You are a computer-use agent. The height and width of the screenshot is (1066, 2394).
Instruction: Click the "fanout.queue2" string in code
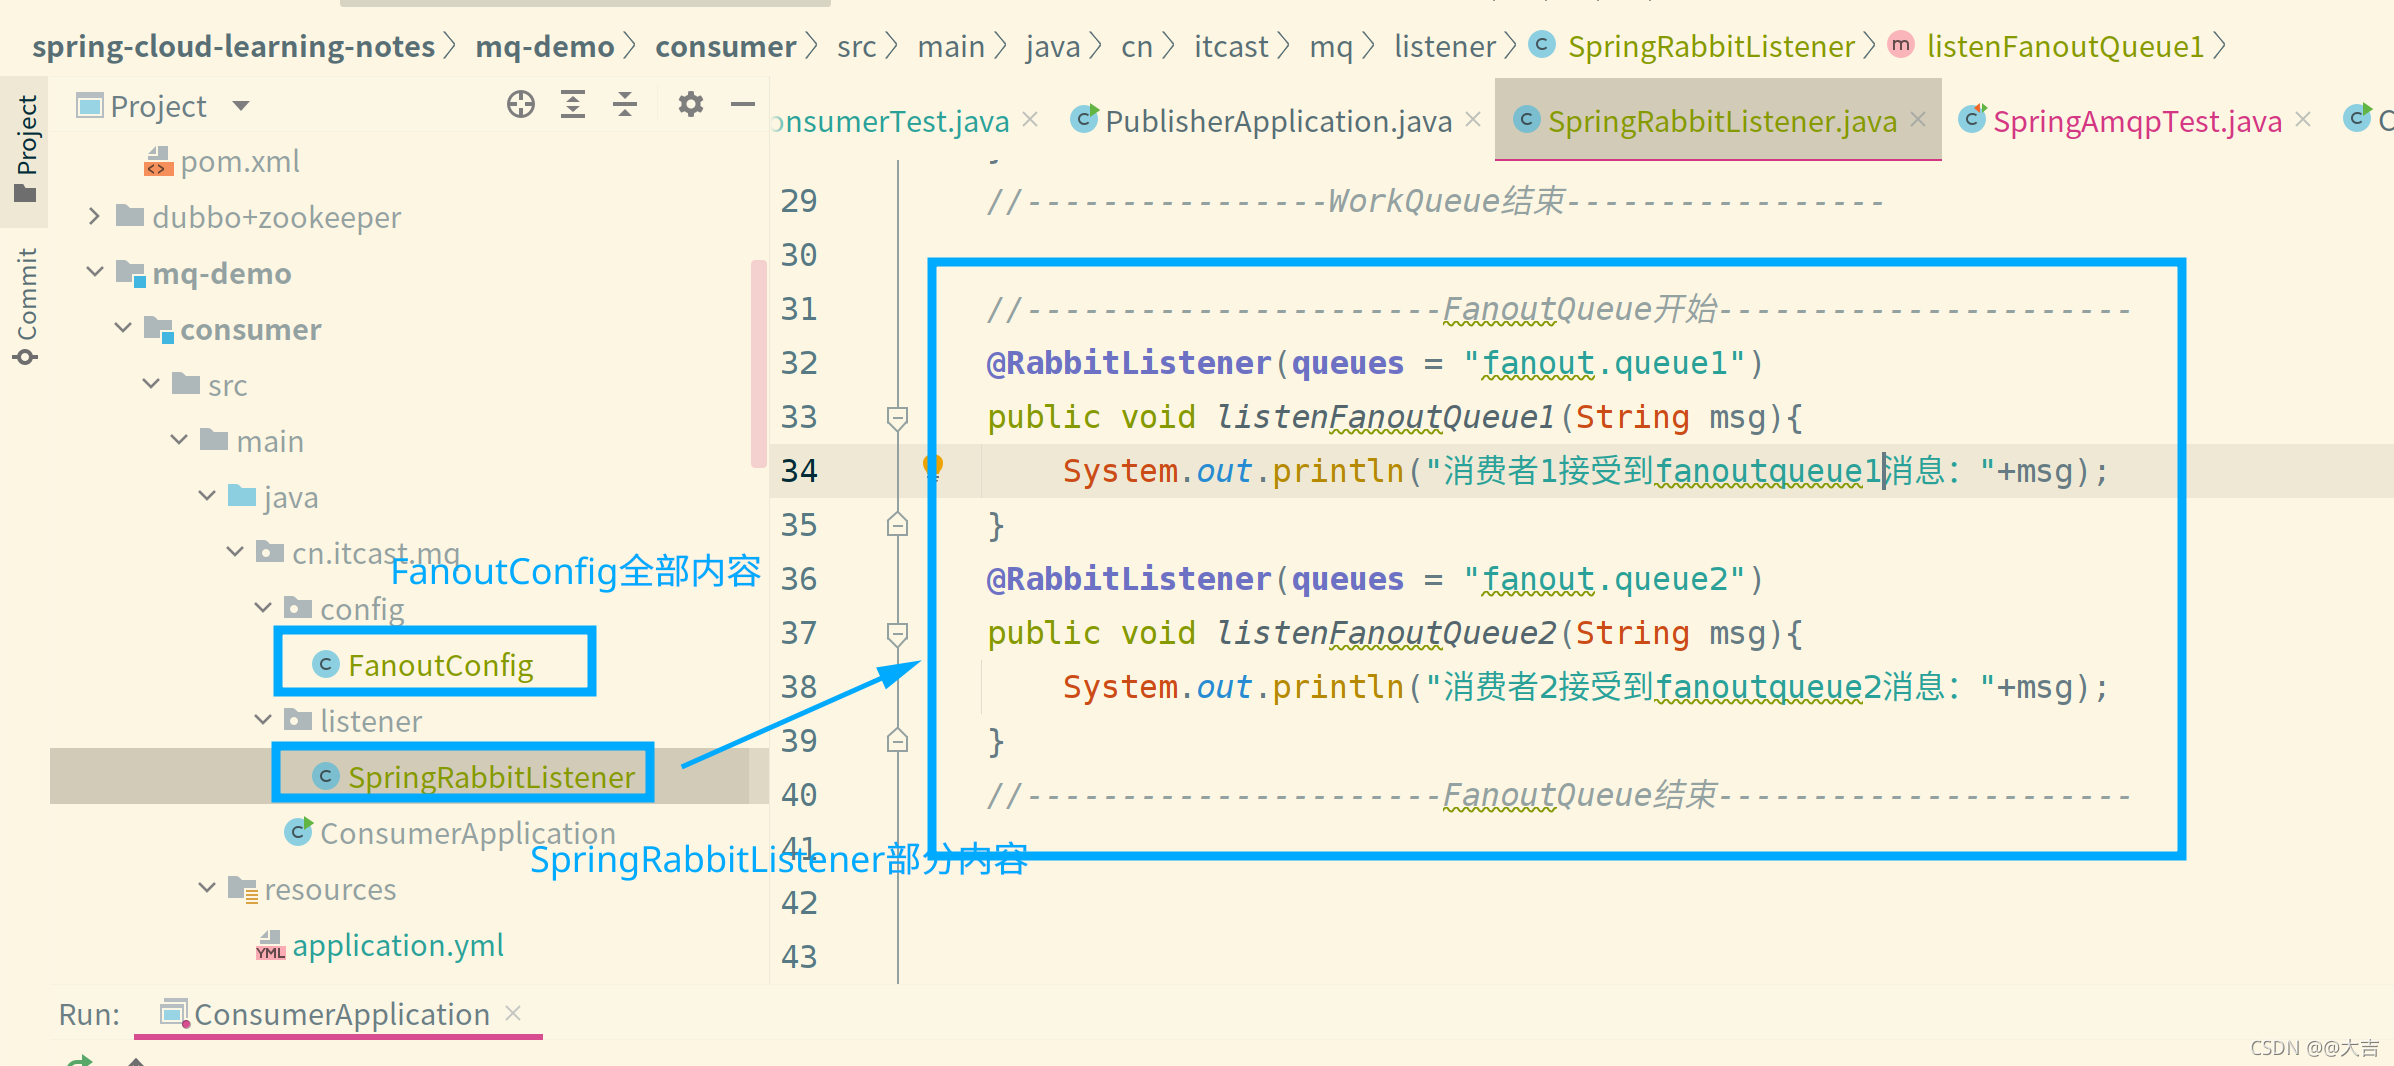(1604, 579)
